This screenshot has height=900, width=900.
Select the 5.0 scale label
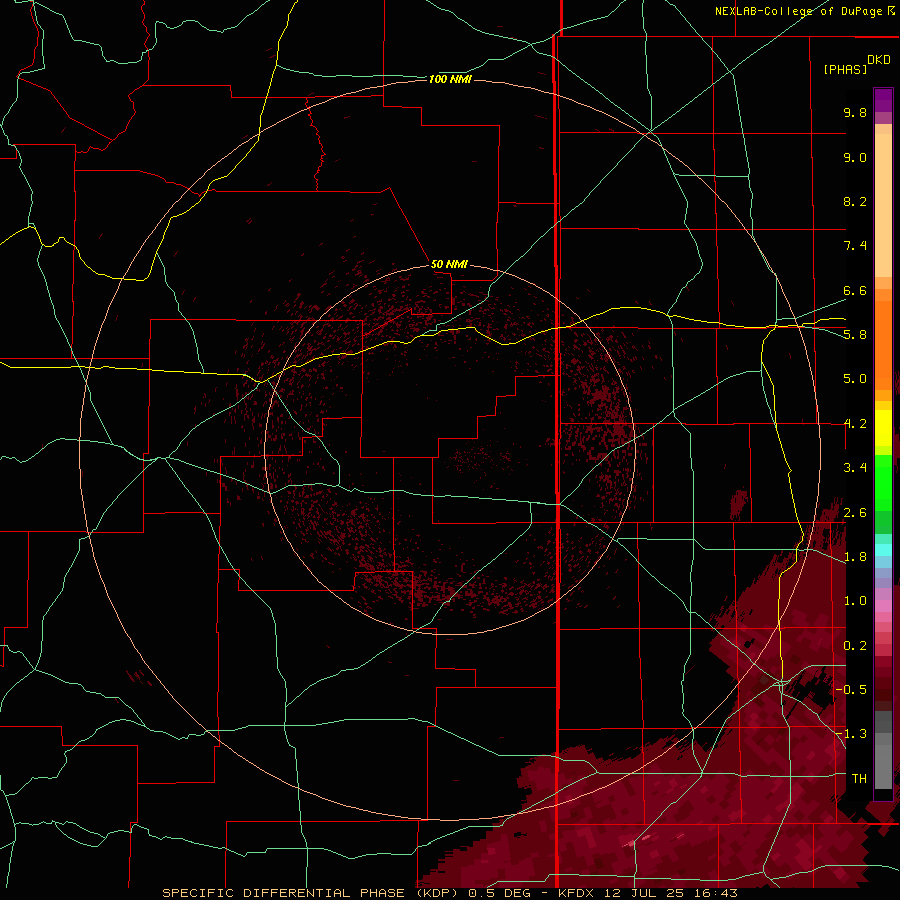coord(855,379)
